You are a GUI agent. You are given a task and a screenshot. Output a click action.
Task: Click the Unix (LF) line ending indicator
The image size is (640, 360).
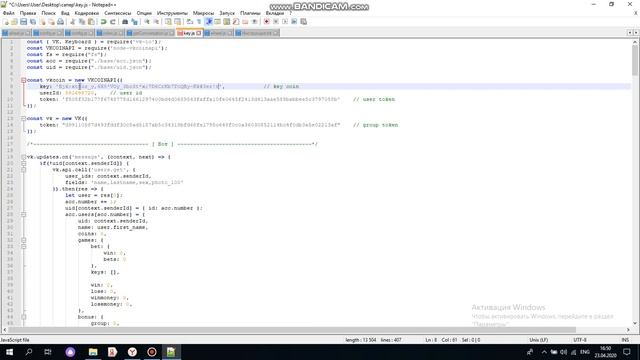pyautogui.click(x=538, y=340)
